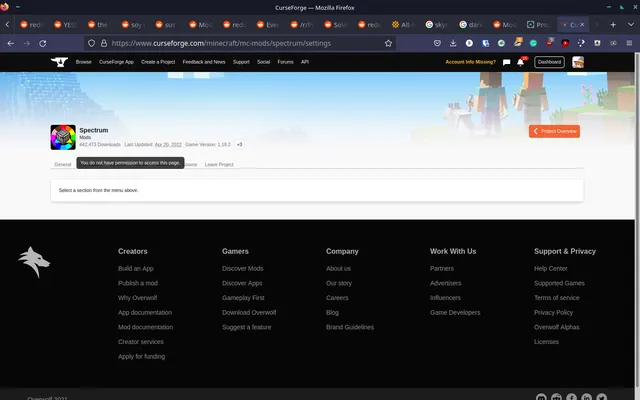
Task: Bookmark this page with the star
Action: [388, 43]
